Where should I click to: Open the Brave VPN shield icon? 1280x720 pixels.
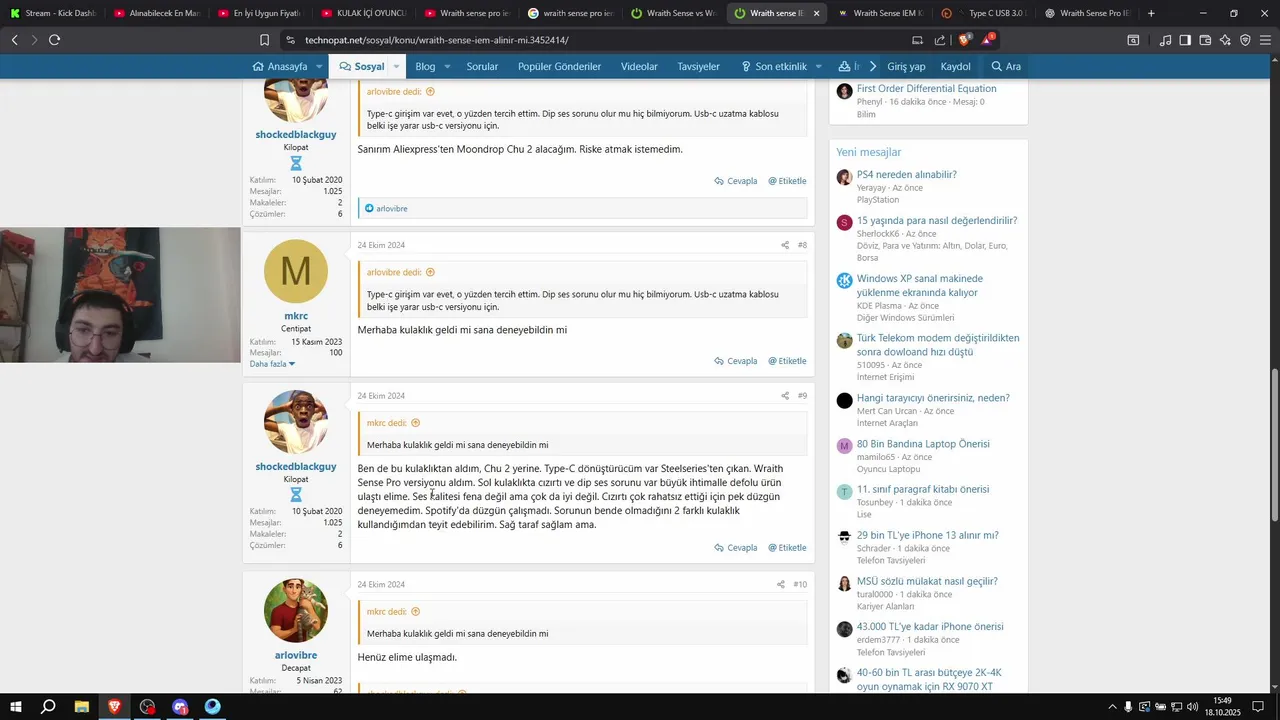1245,40
